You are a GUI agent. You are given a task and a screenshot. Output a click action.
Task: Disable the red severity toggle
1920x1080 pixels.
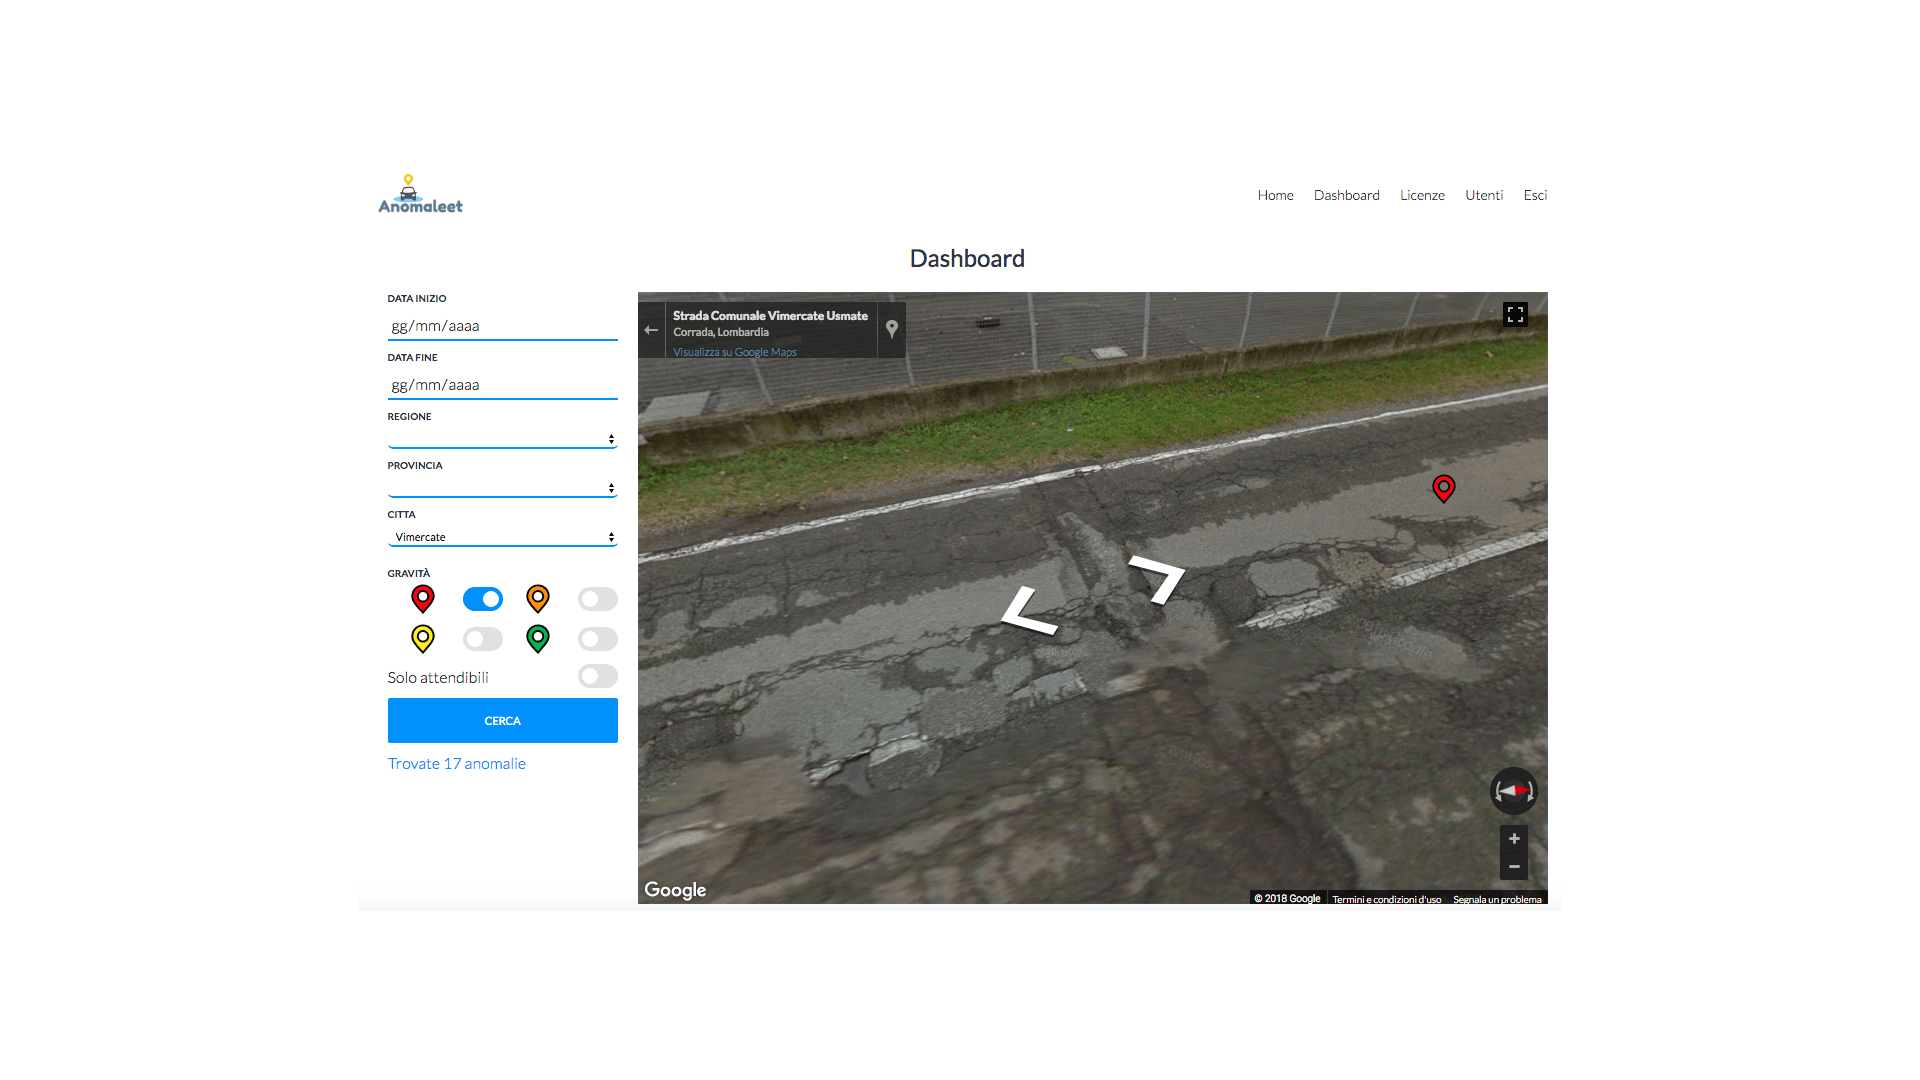483,599
